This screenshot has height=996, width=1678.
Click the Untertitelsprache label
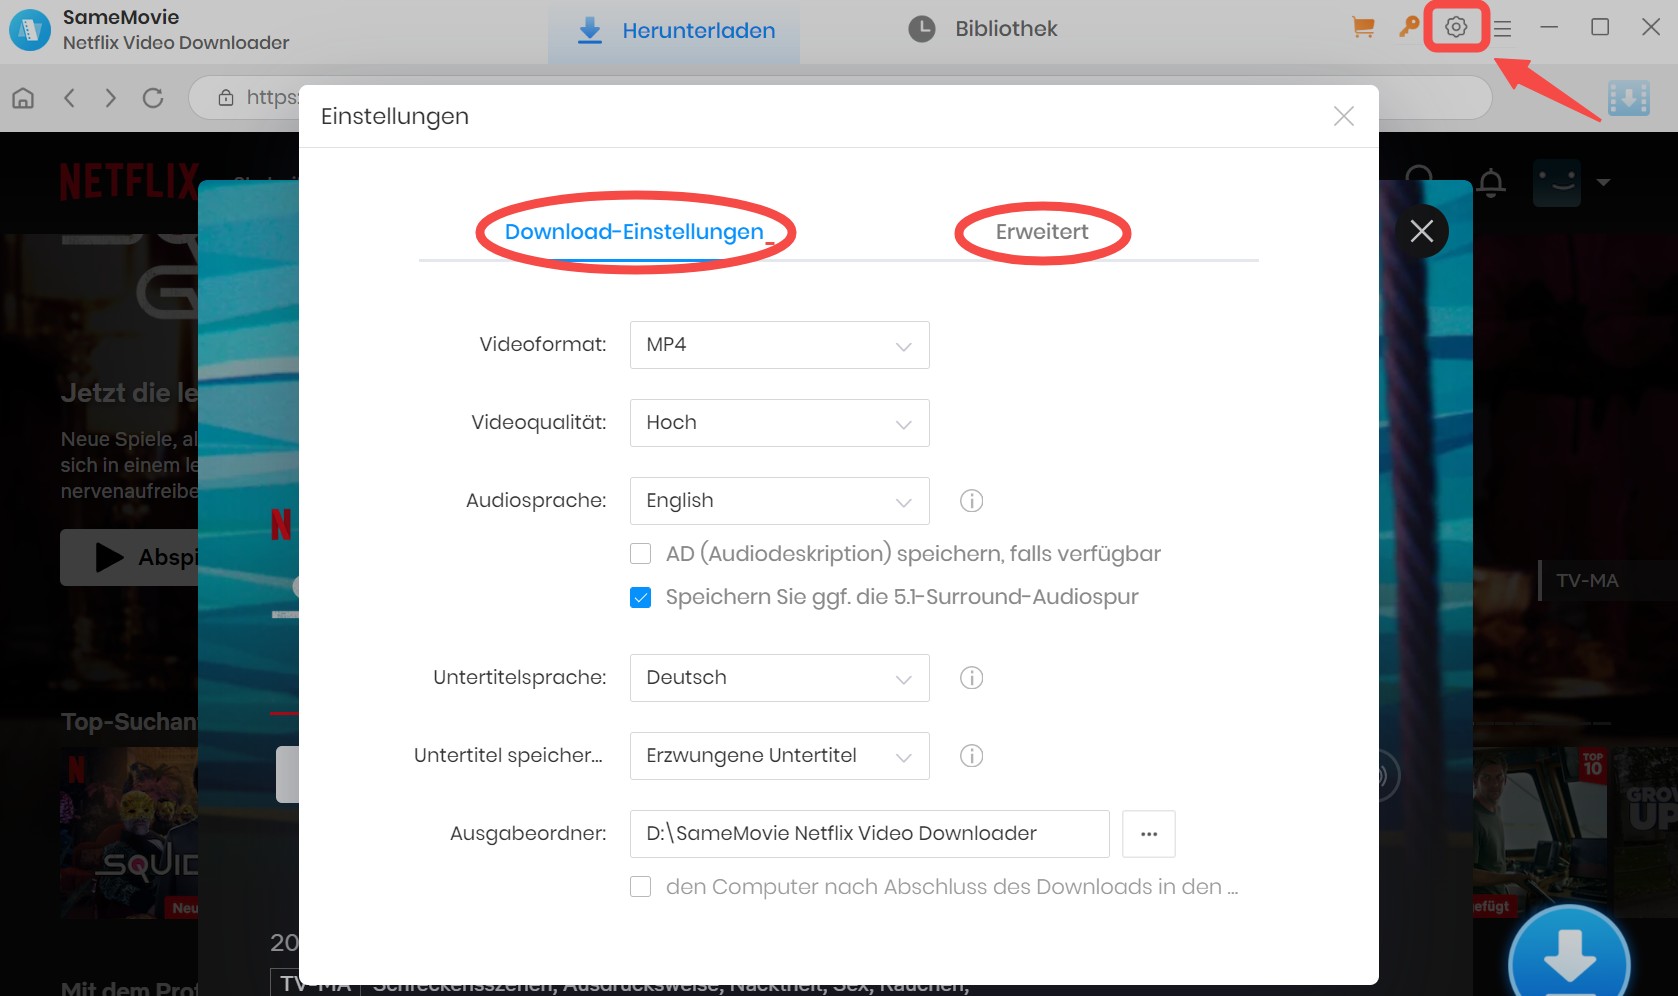520,678
